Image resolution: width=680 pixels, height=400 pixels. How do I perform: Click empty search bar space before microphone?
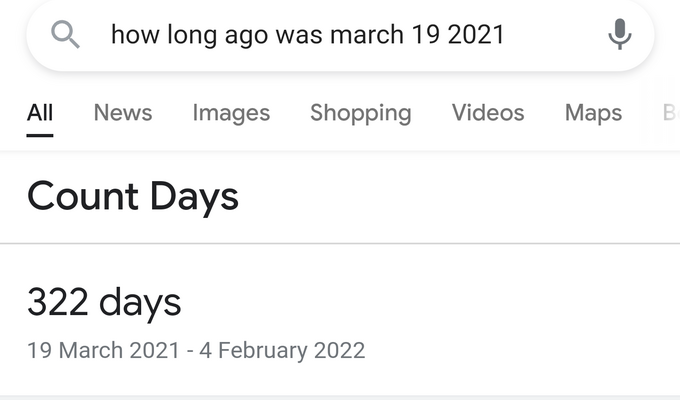[x=555, y=34]
